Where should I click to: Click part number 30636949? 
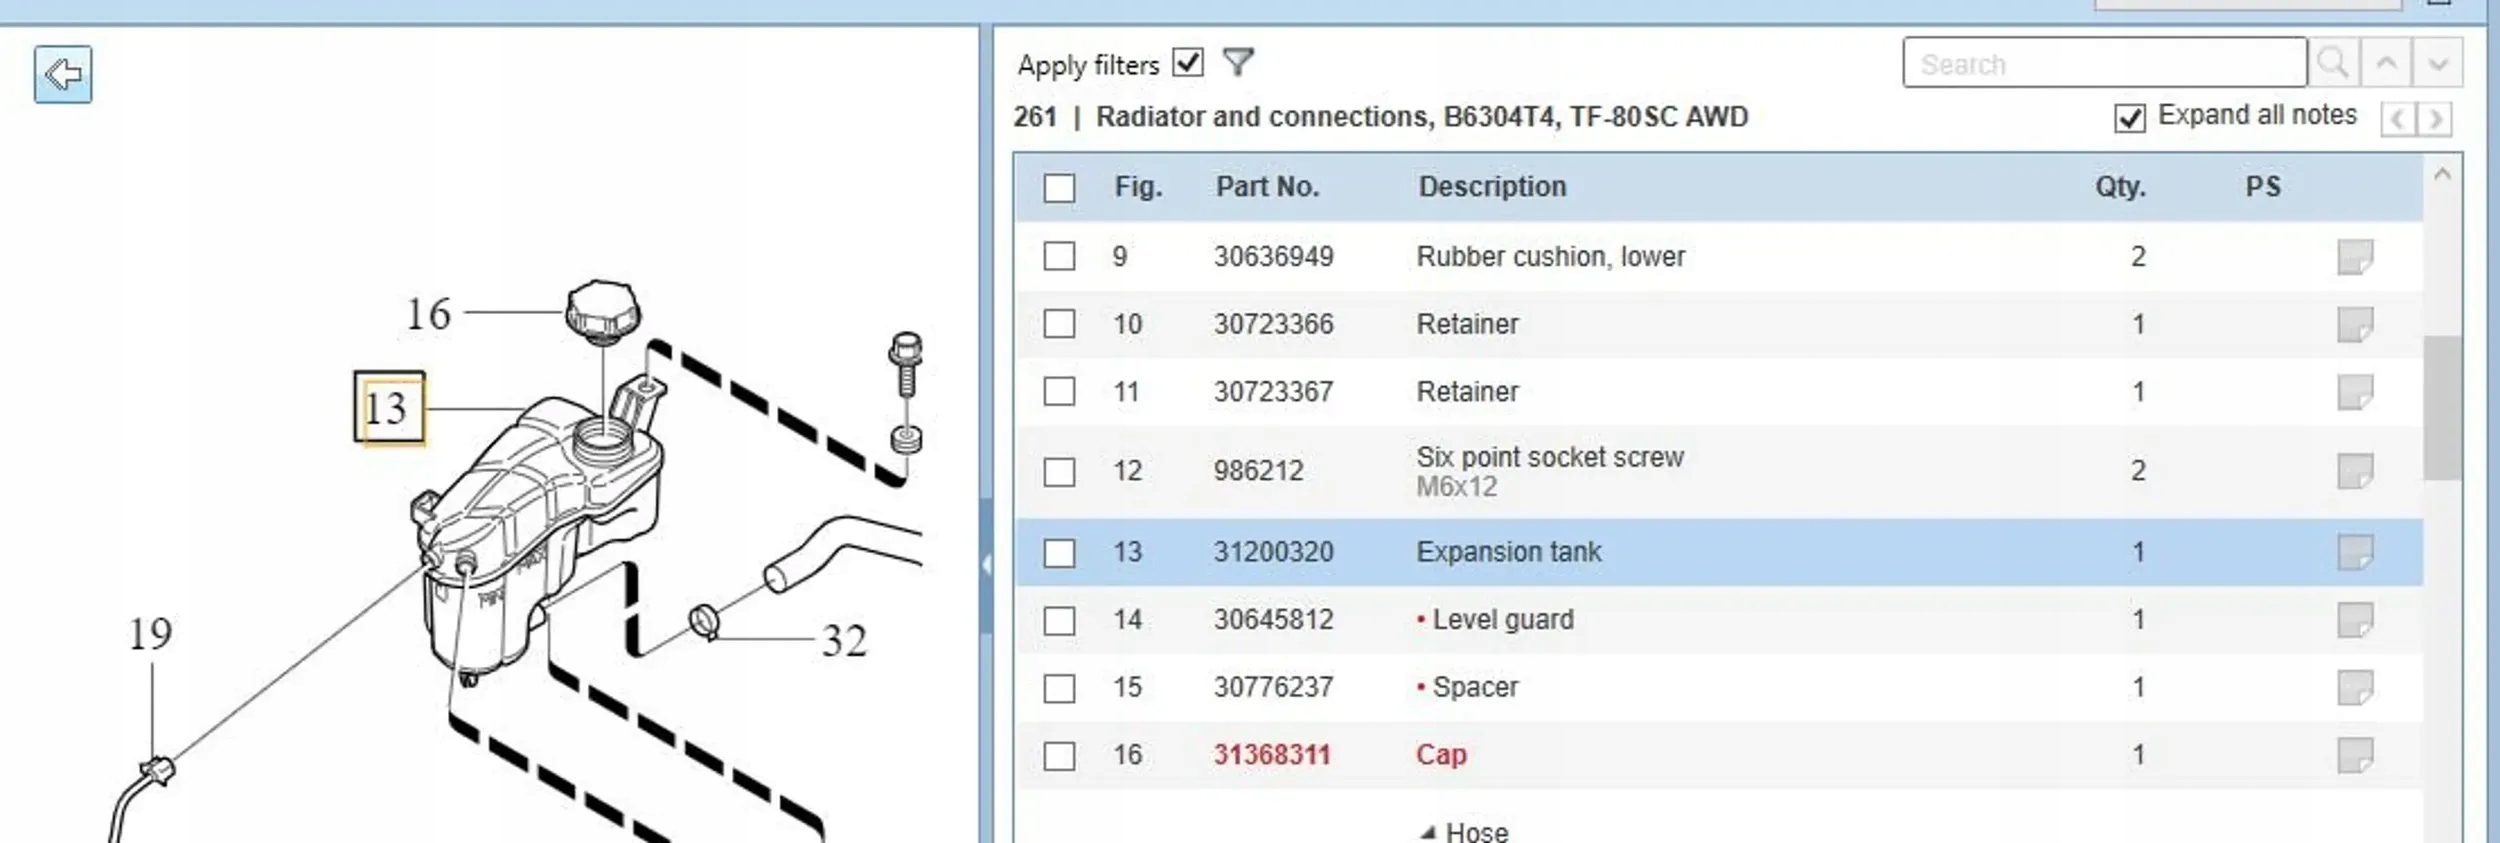1274,257
